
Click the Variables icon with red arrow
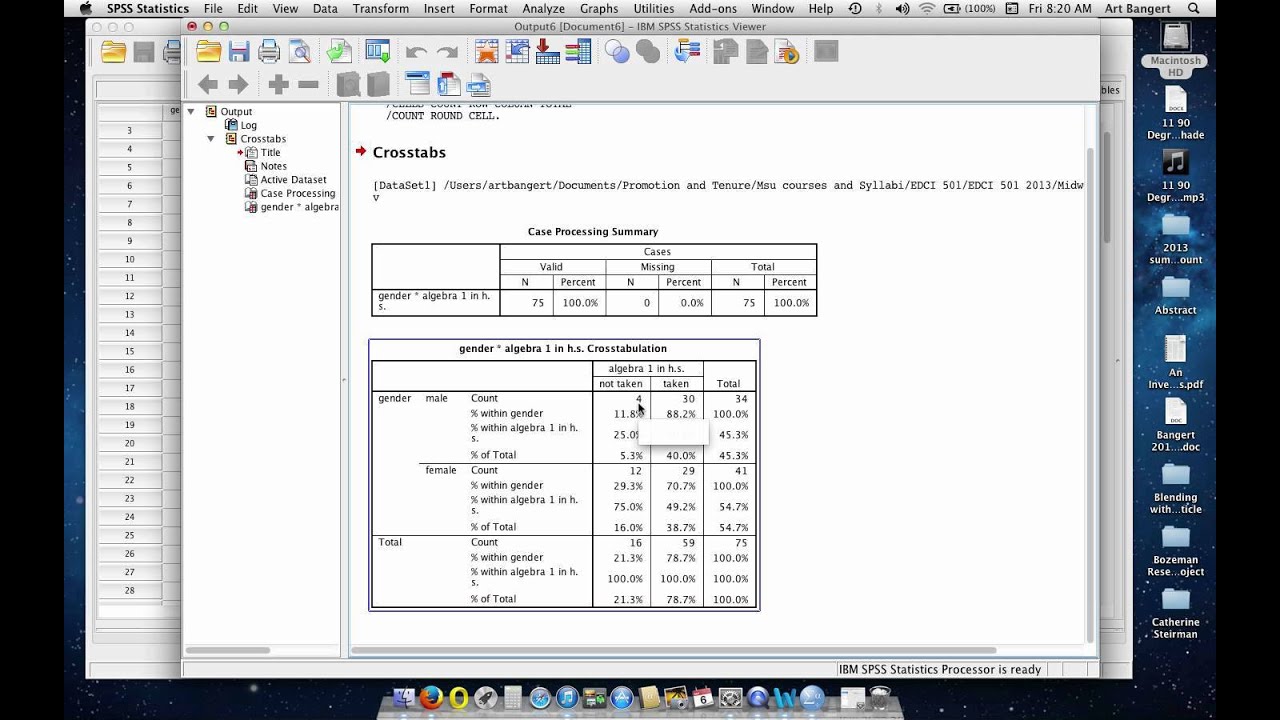548,52
